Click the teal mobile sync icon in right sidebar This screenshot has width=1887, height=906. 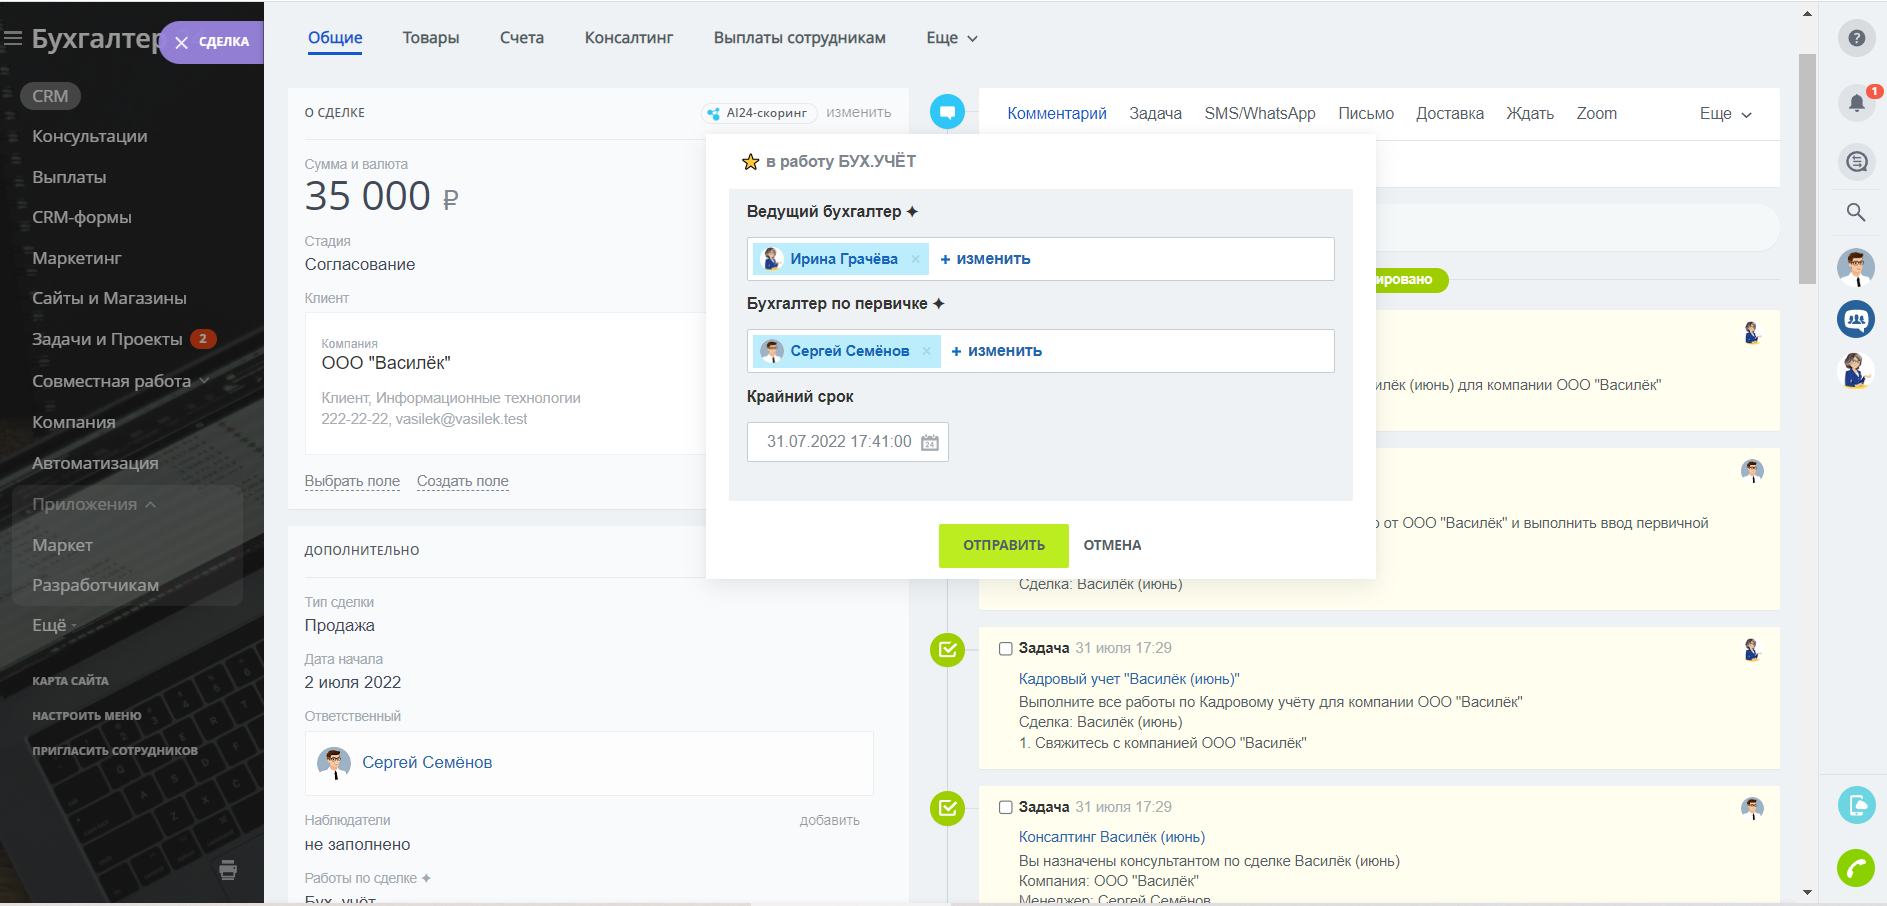click(x=1856, y=805)
